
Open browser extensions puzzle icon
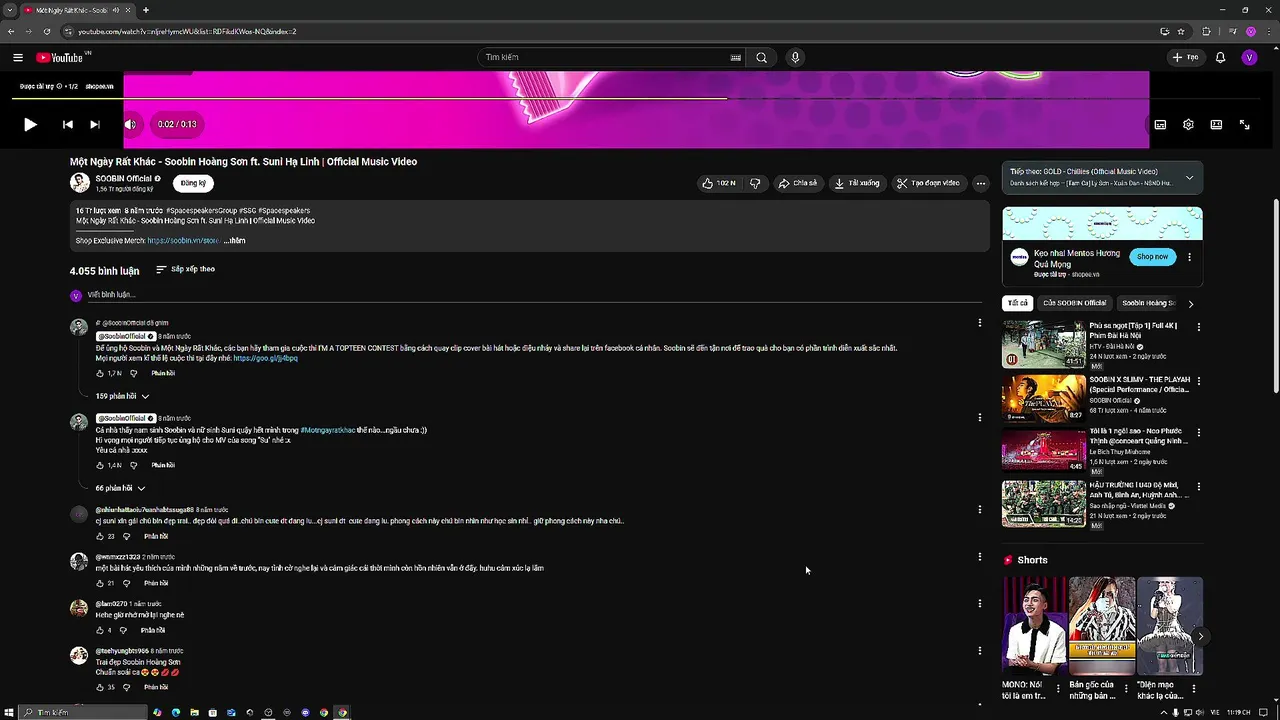(1206, 31)
